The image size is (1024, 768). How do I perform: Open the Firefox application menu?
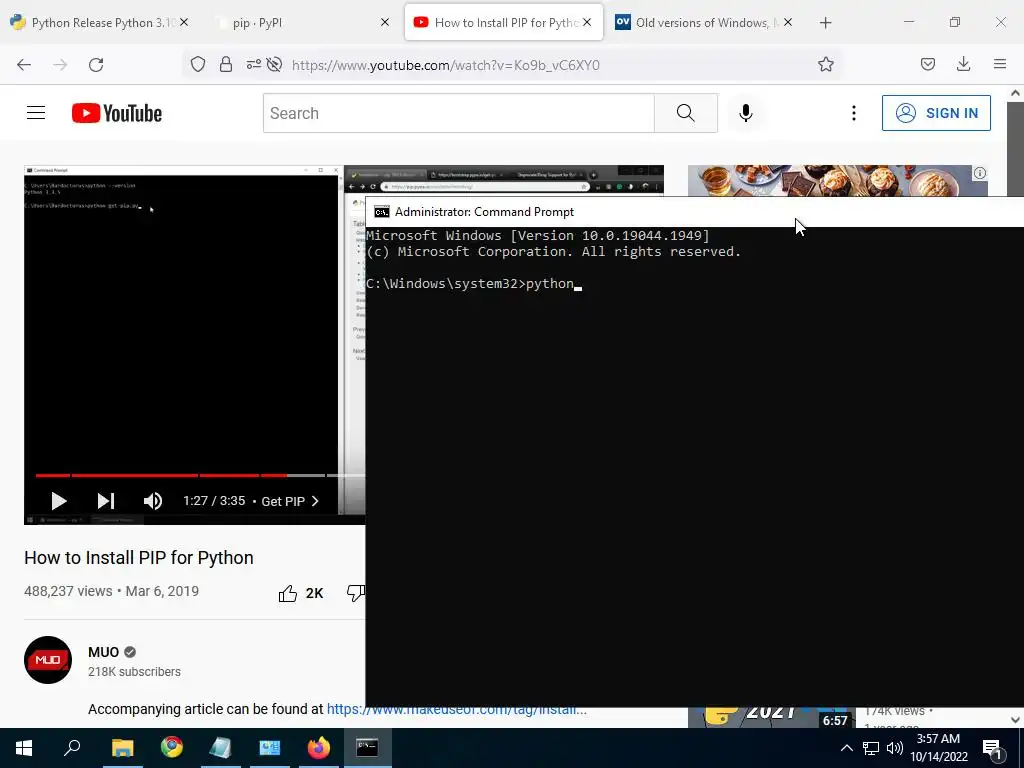[1000, 64]
